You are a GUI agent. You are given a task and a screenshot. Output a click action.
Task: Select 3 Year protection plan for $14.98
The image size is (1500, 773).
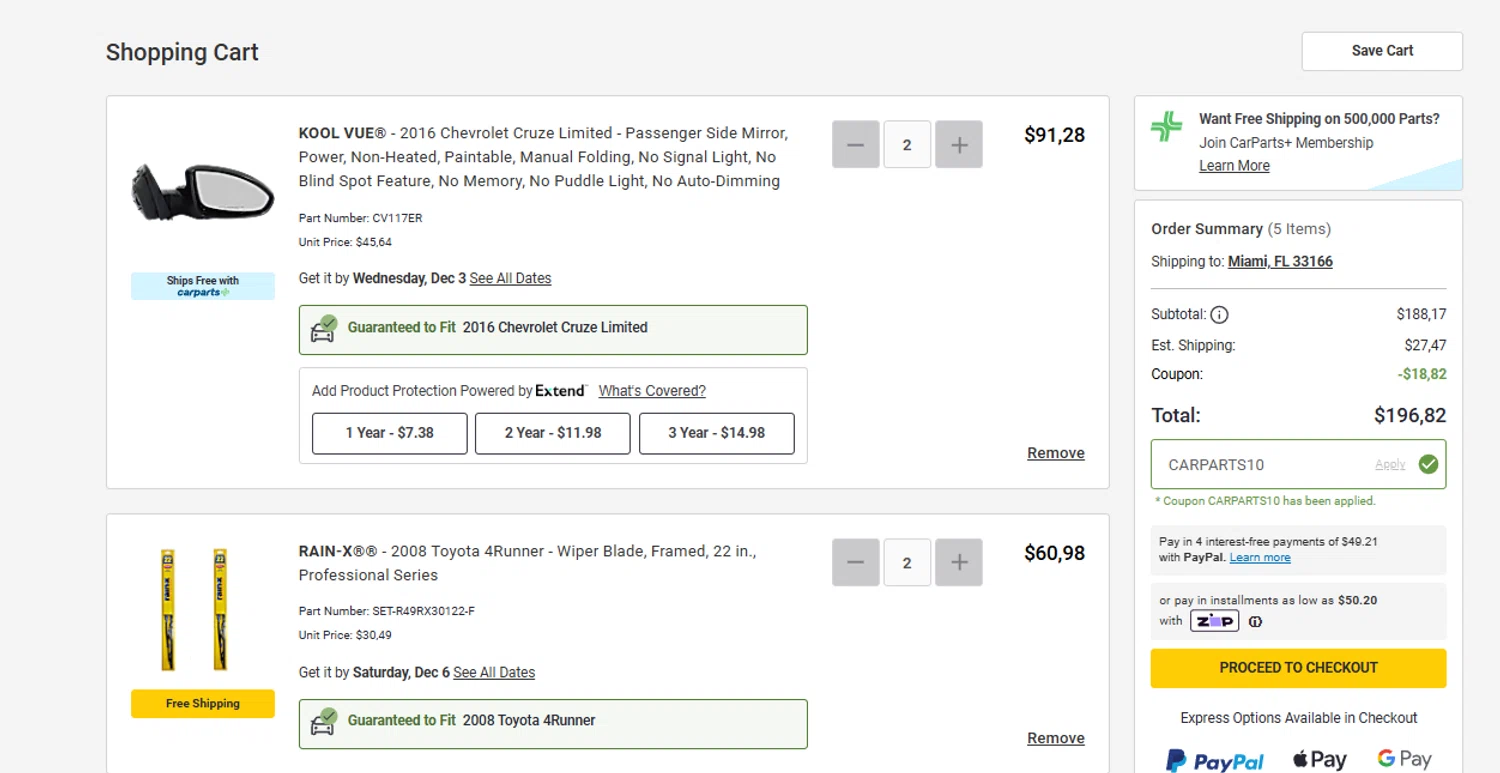tap(716, 433)
